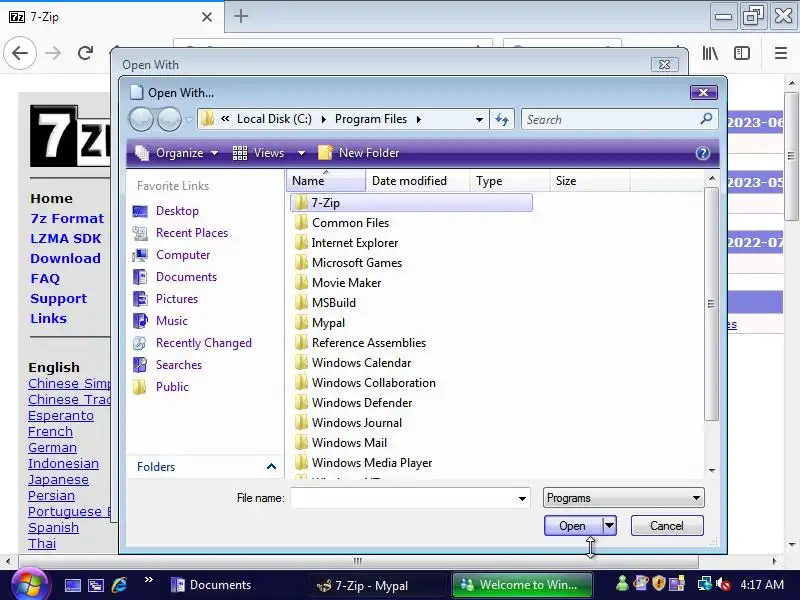
Task: Click the browser reload icon
Action: (x=85, y=53)
